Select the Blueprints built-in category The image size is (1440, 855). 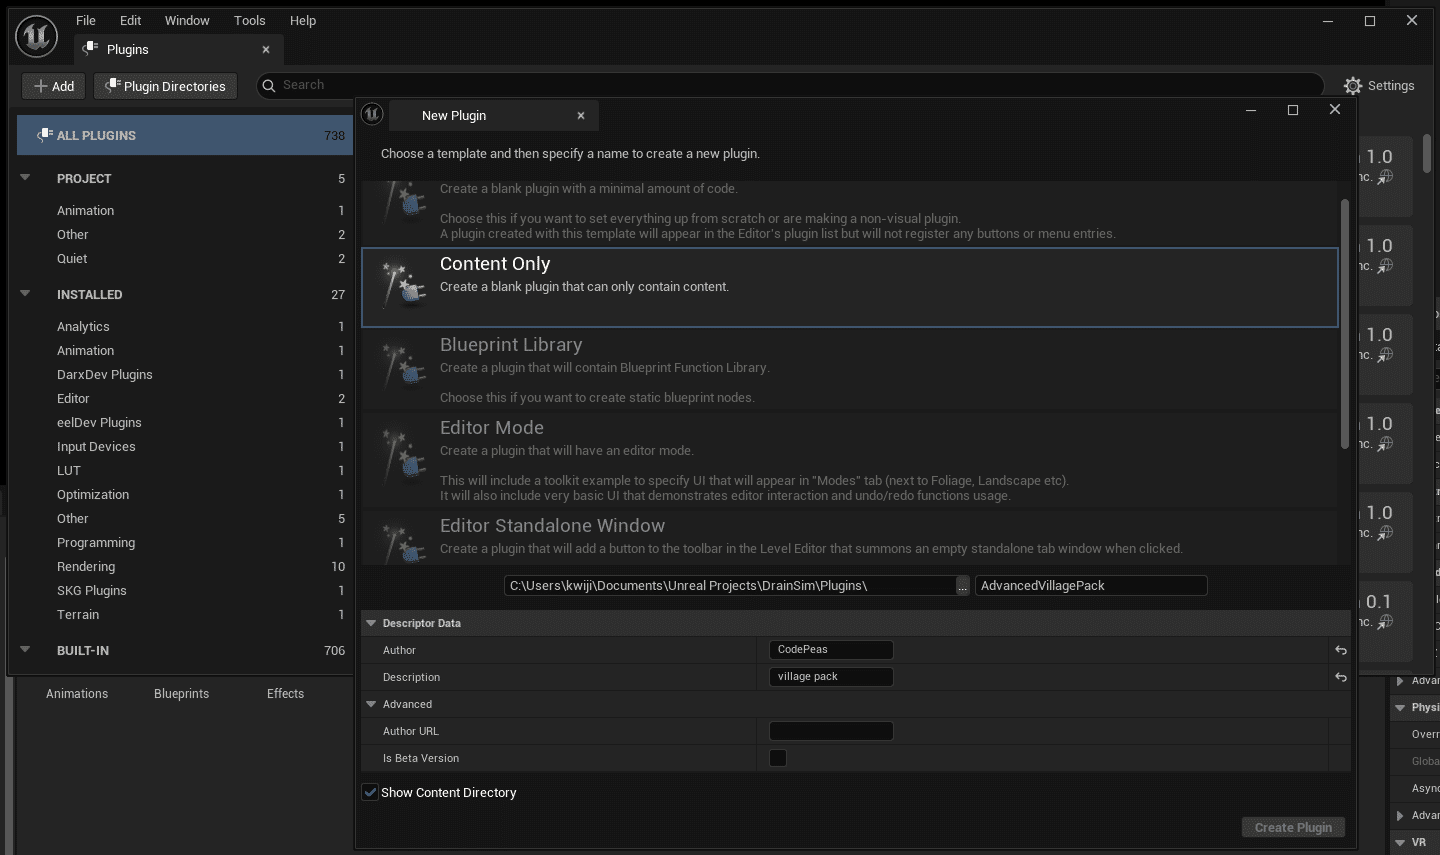coord(182,693)
